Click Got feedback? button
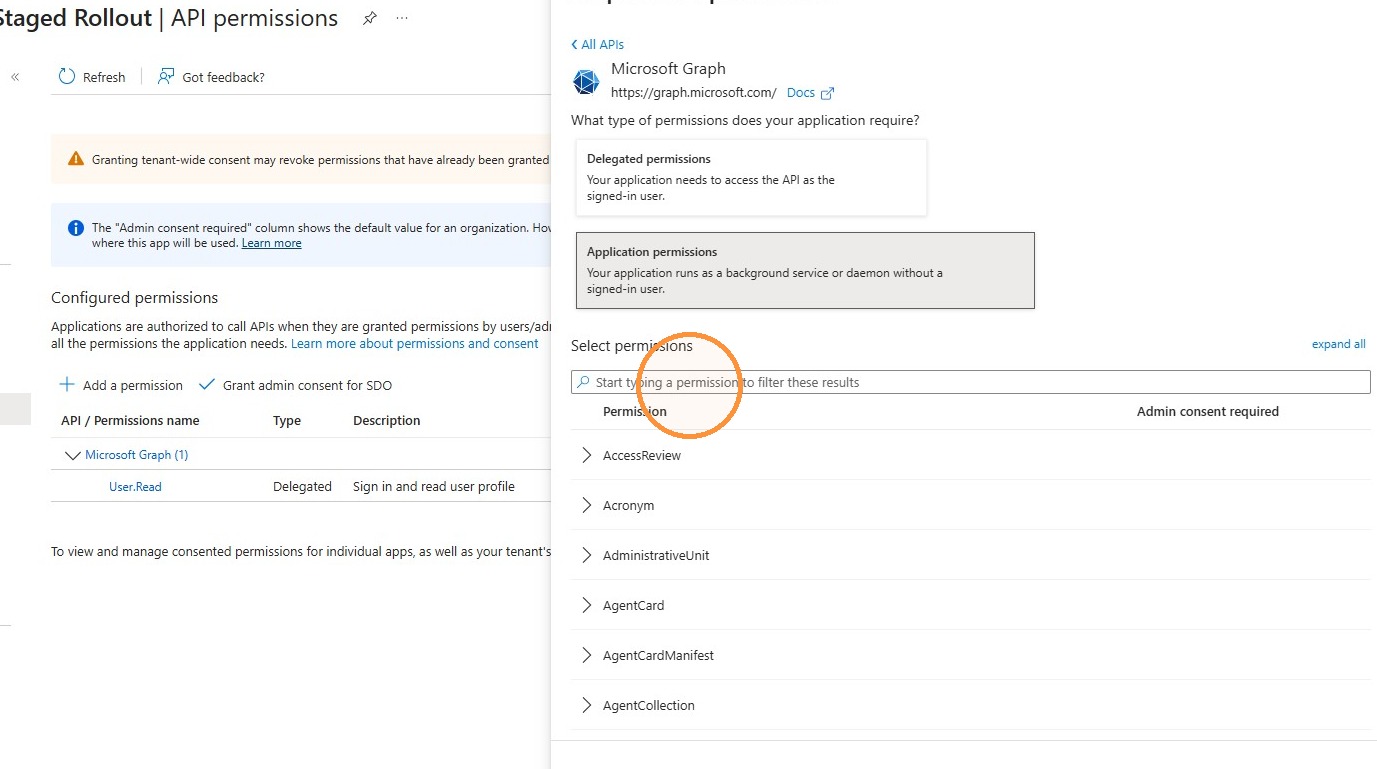The width and height of the screenshot is (1377, 769). (211, 77)
